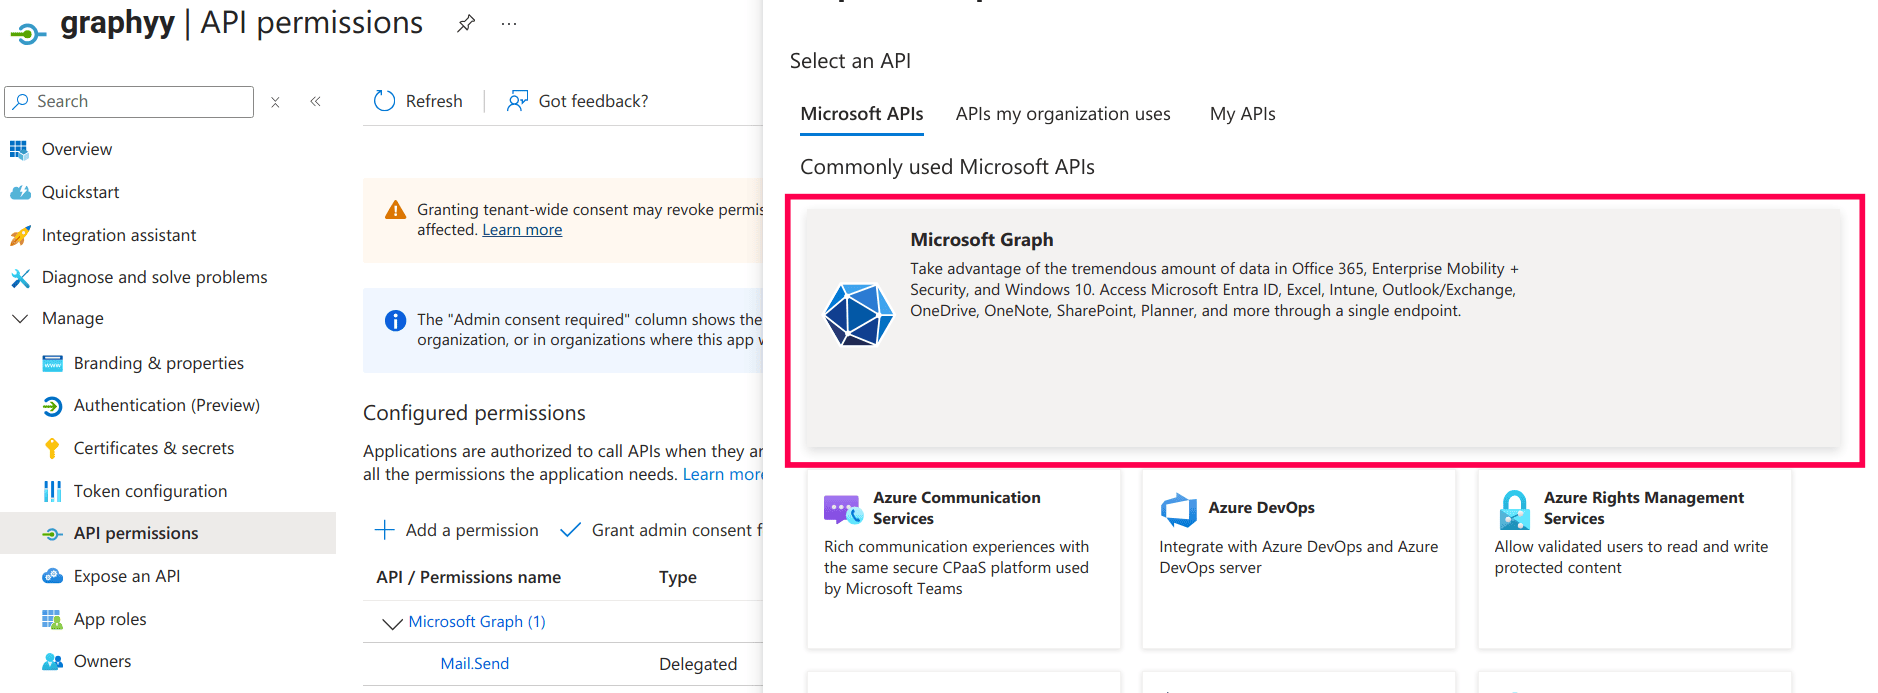1878x693 pixels.
Task: Click Add a permission
Action: (457, 530)
